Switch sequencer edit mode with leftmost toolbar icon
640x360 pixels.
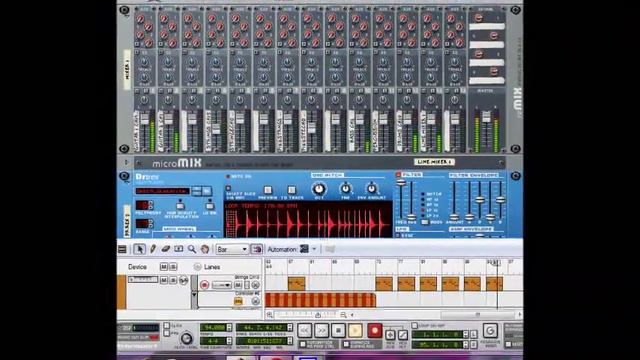(x=122, y=249)
